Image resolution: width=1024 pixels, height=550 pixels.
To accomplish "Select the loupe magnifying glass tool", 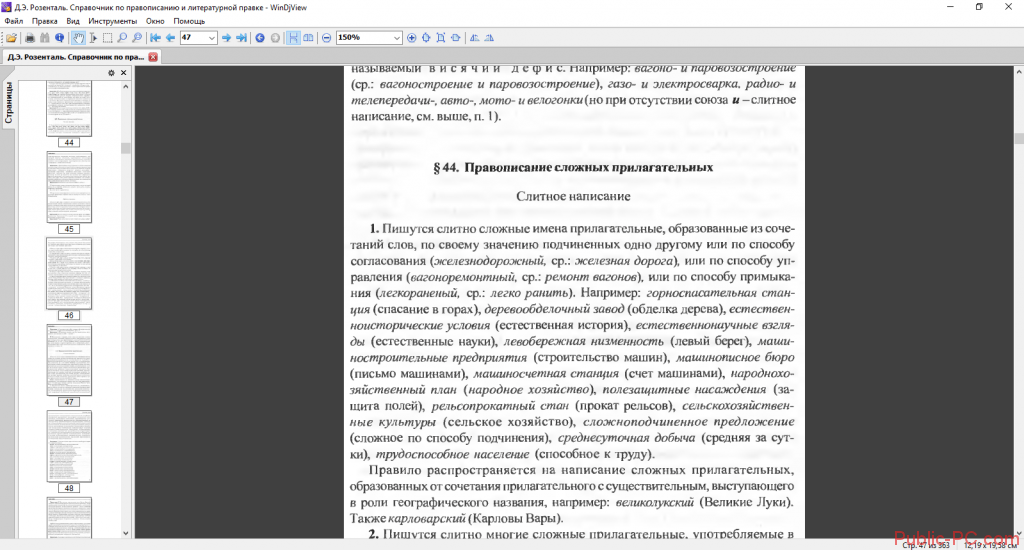I will [x=136, y=38].
